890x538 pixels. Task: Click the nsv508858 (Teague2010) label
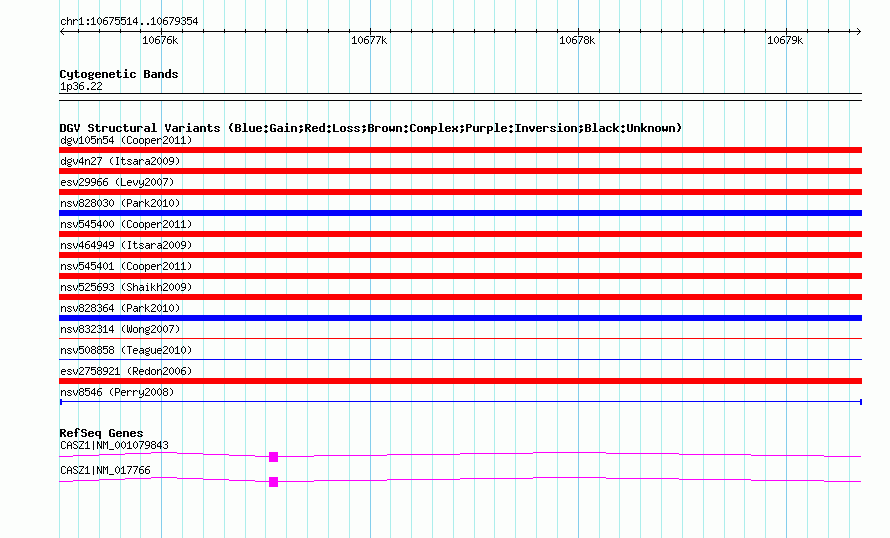pyautogui.click(x=126, y=350)
